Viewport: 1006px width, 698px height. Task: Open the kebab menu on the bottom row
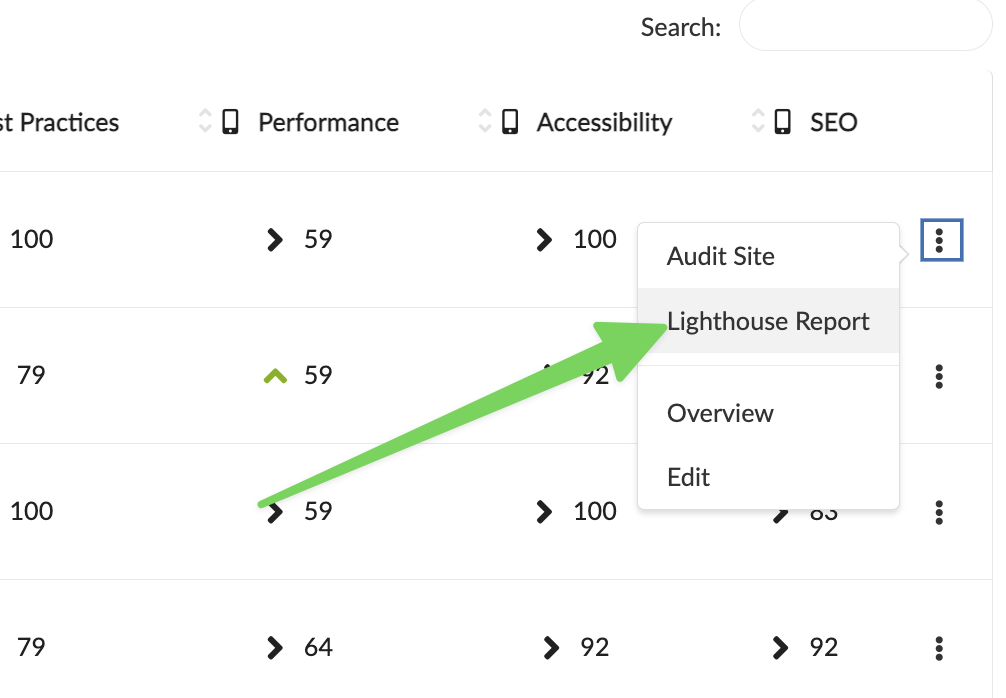tap(938, 648)
